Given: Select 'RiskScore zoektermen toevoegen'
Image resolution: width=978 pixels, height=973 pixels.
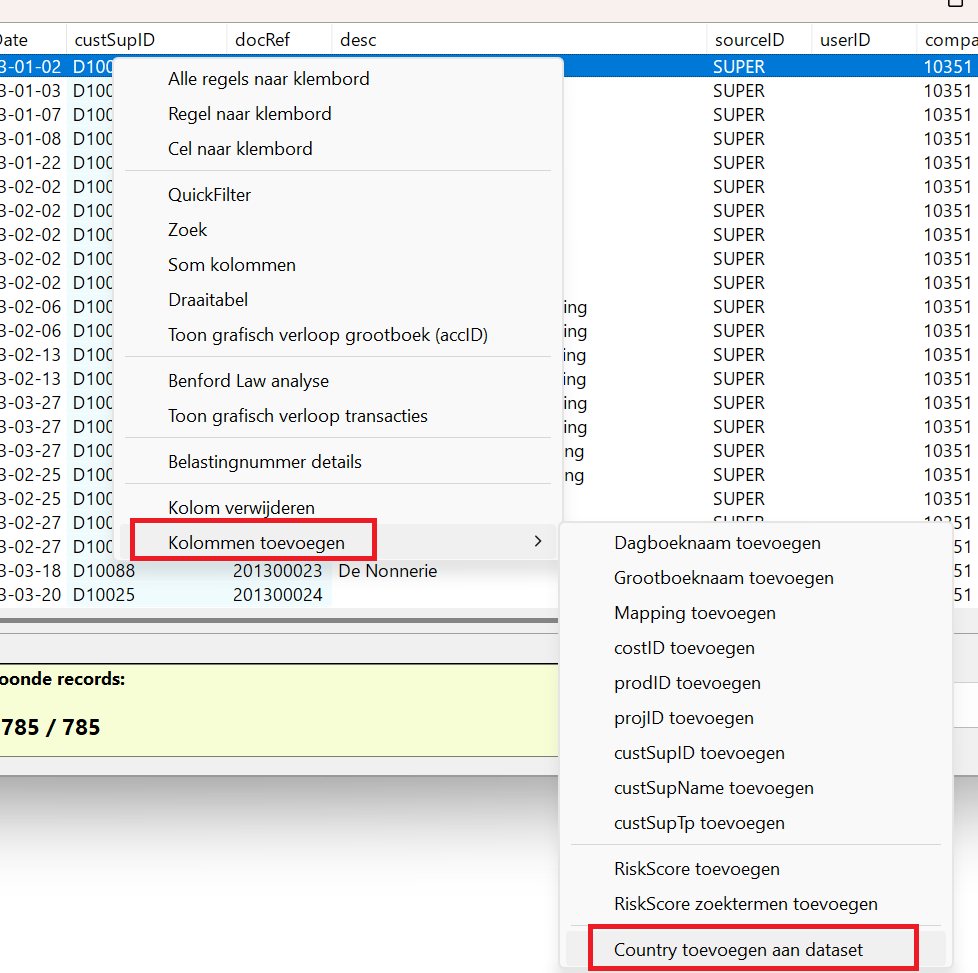Looking at the screenshot, I should (x=745, y=904).
